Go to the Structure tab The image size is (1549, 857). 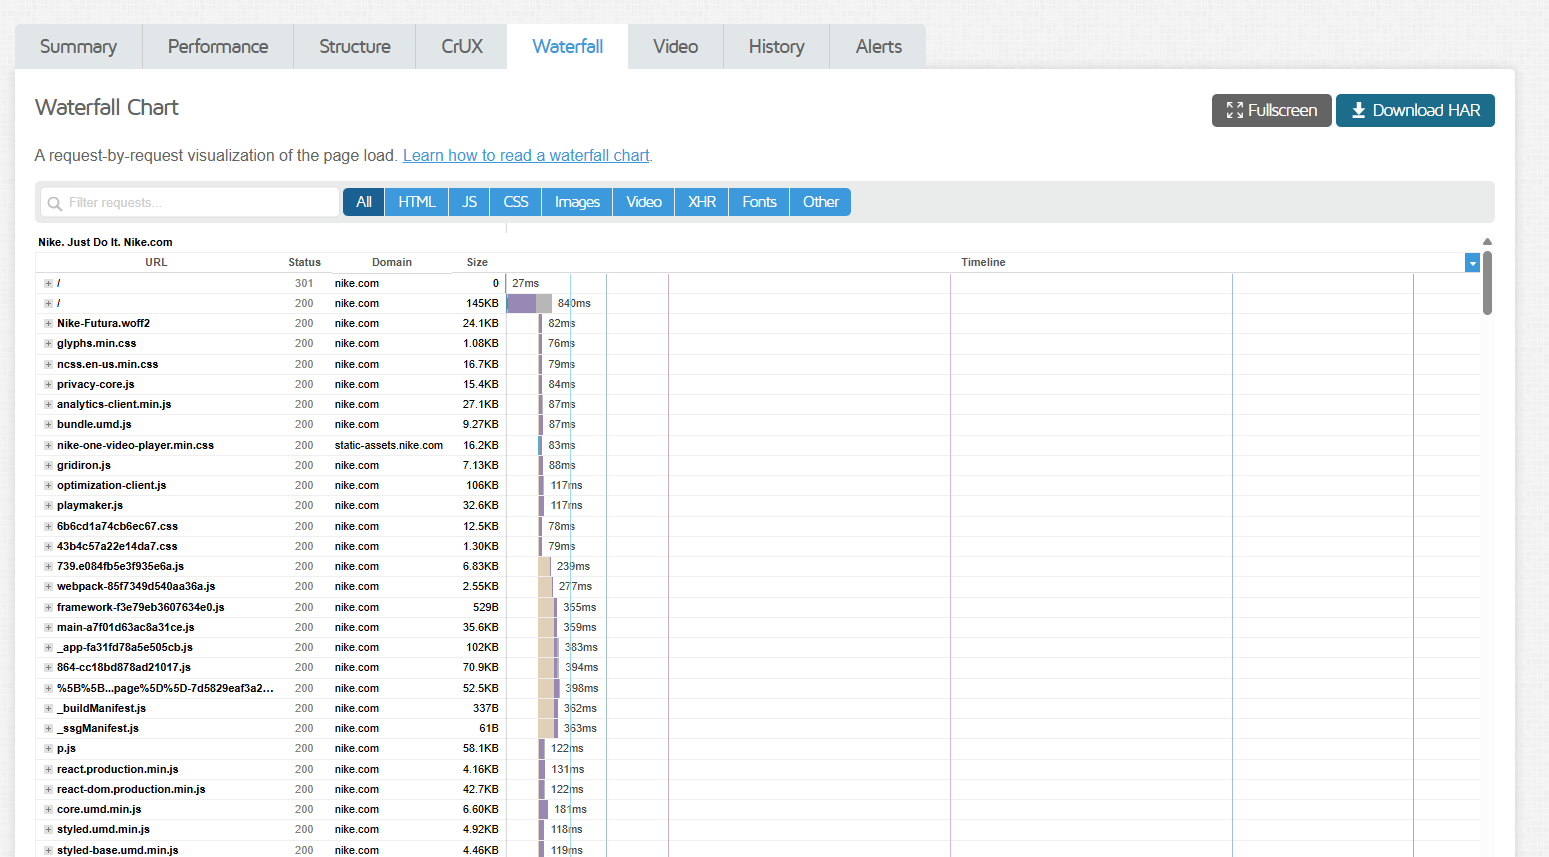355,47
